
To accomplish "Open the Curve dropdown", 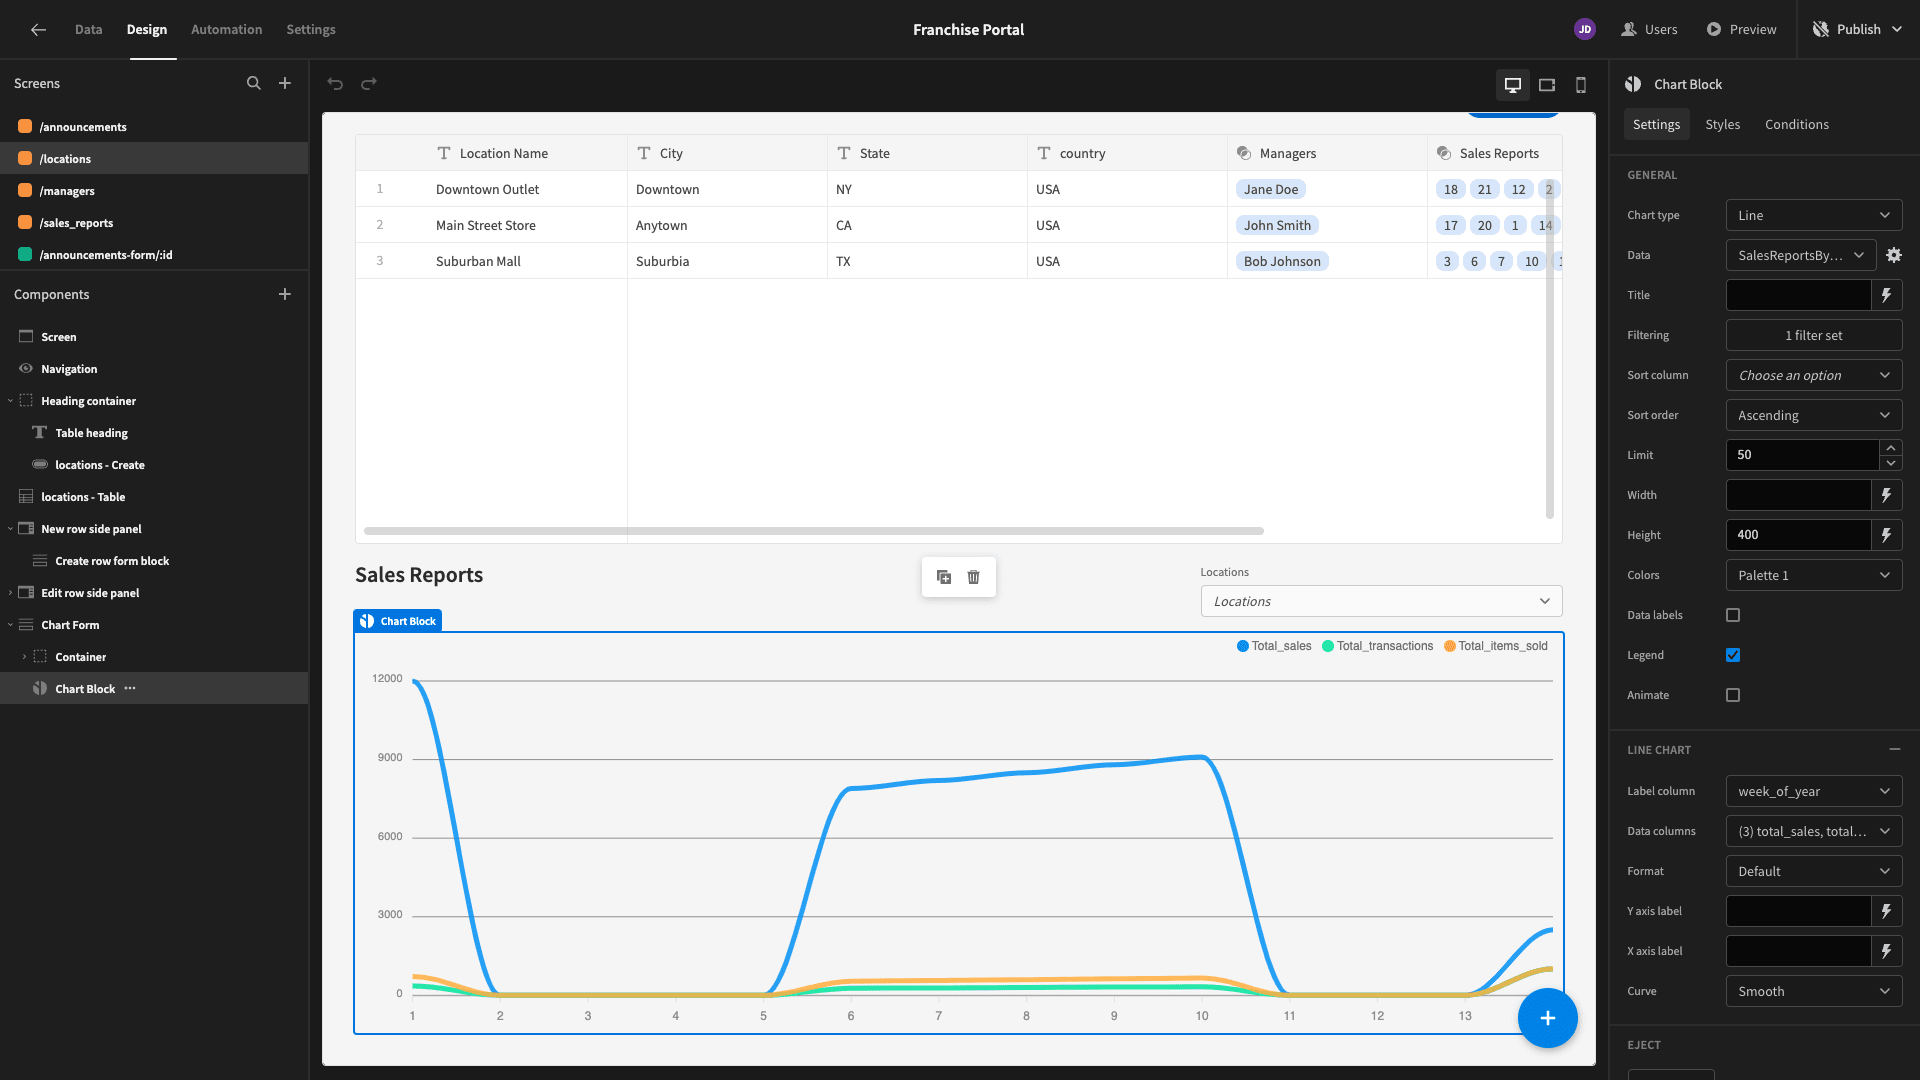I will click(1814, 991).
